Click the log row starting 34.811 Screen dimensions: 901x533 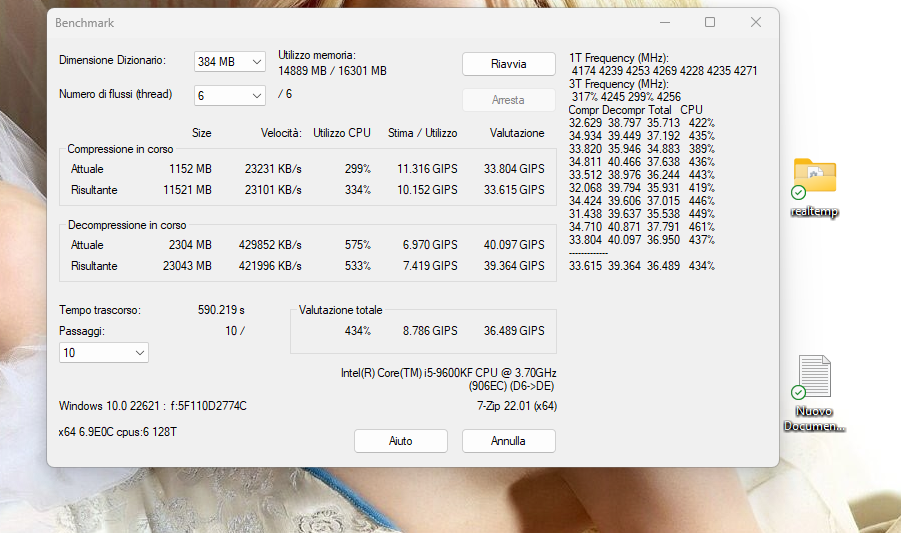[x=642, y=162]
